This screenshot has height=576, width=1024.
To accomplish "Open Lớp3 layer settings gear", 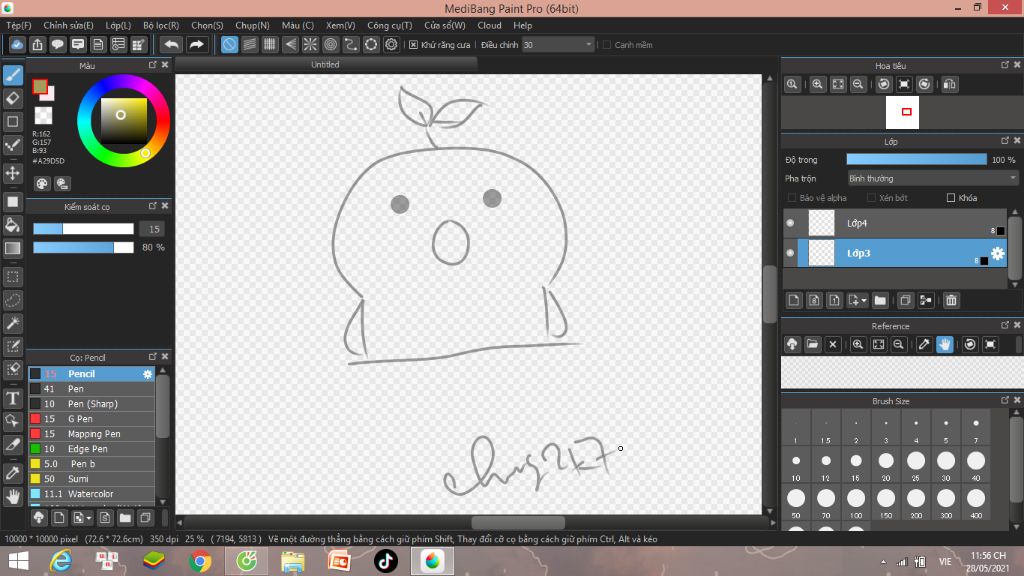I will point(997,253).
